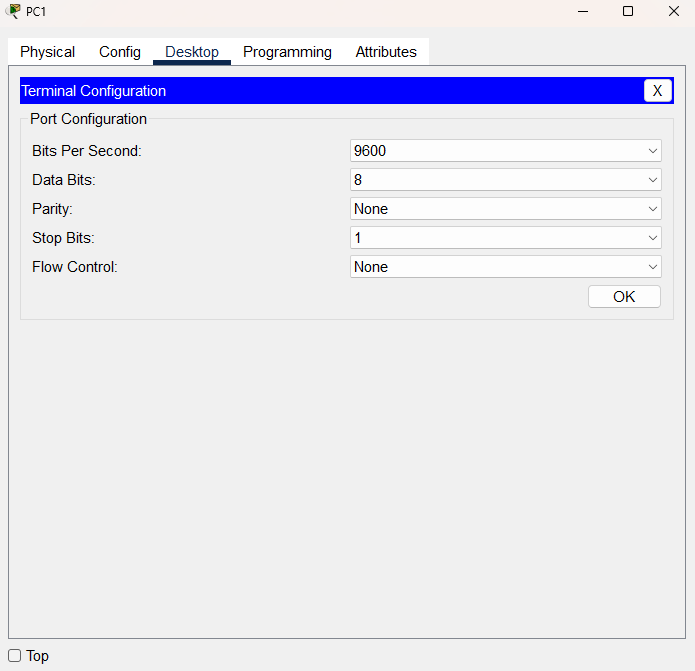This screenshot has width=695, height=671.
Task: Open the Config tab
Action: 120,52
